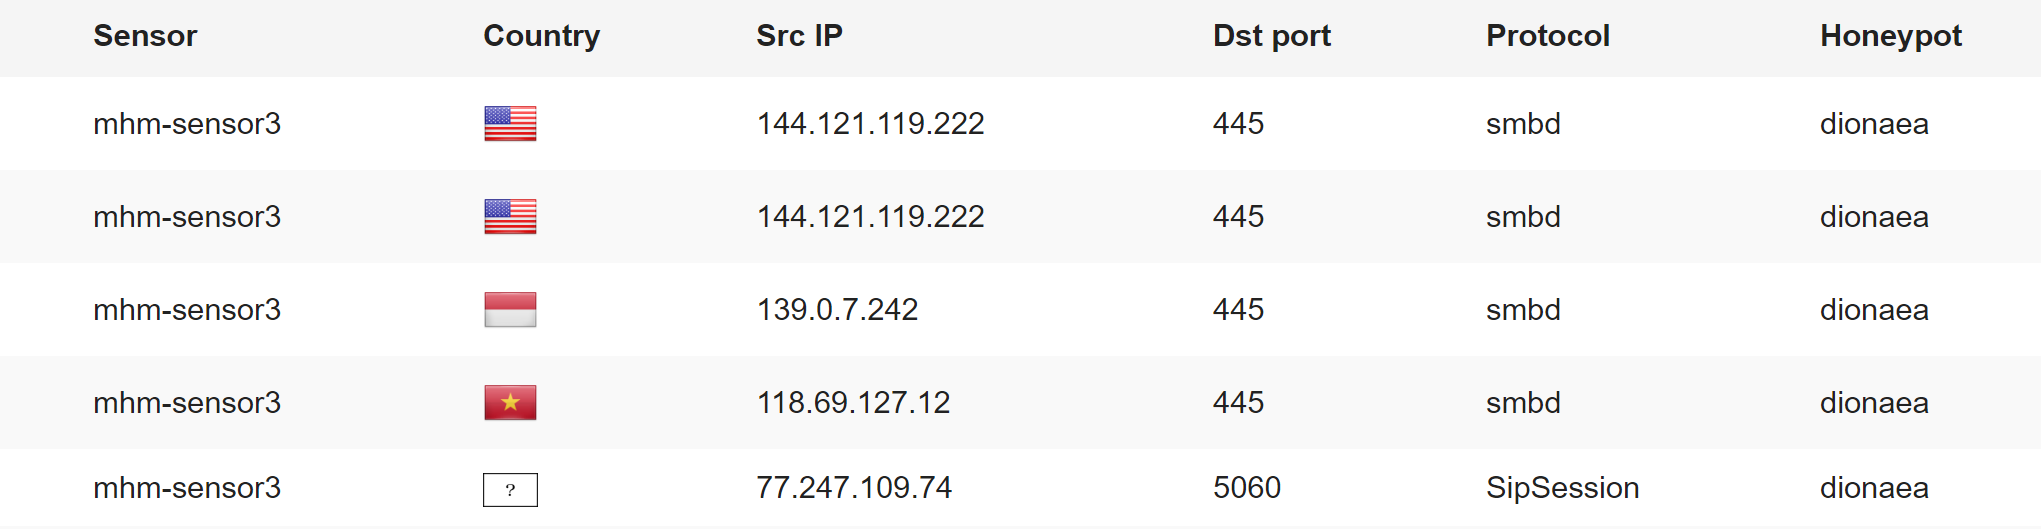Click the unknown country question mark icon
Viewport: 2041px width, 529px height.
pyautogui.click(x=510, y=490)
